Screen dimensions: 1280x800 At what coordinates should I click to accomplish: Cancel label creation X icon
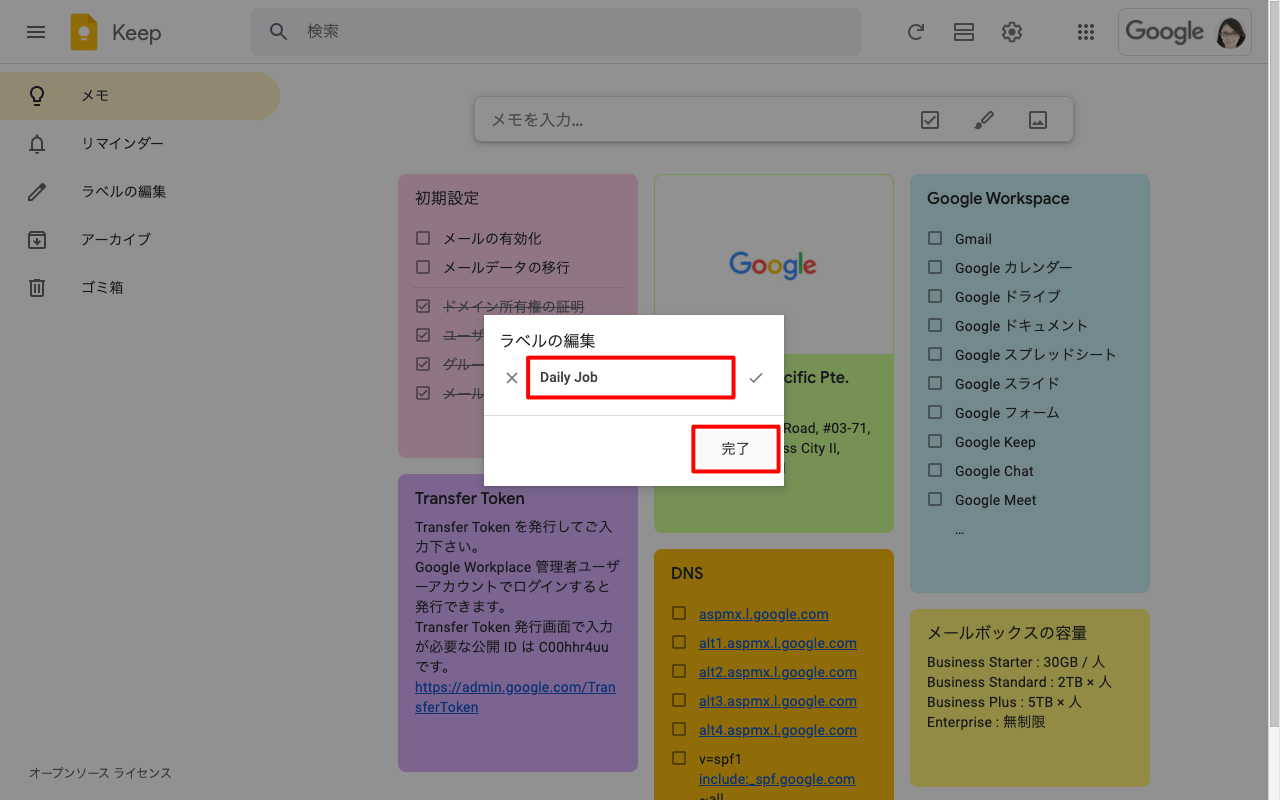pyautogui.click(x=512, y=378)
